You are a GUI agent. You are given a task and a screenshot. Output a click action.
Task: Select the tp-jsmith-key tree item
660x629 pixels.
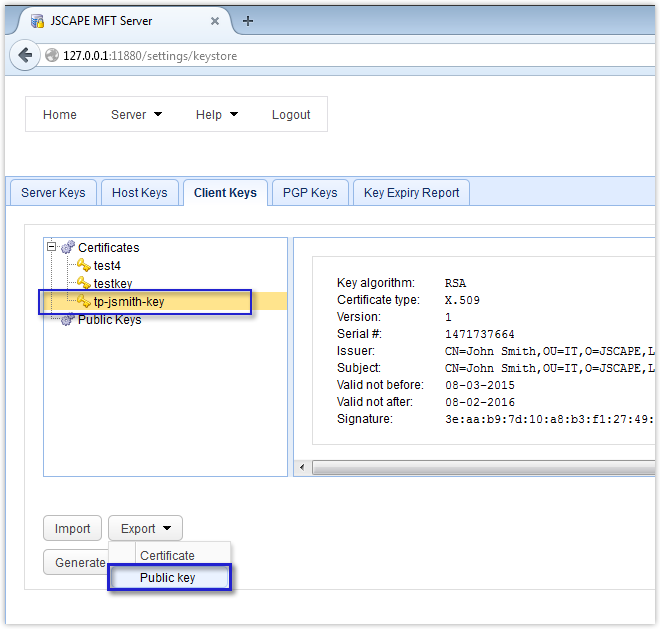pos(129,302)
